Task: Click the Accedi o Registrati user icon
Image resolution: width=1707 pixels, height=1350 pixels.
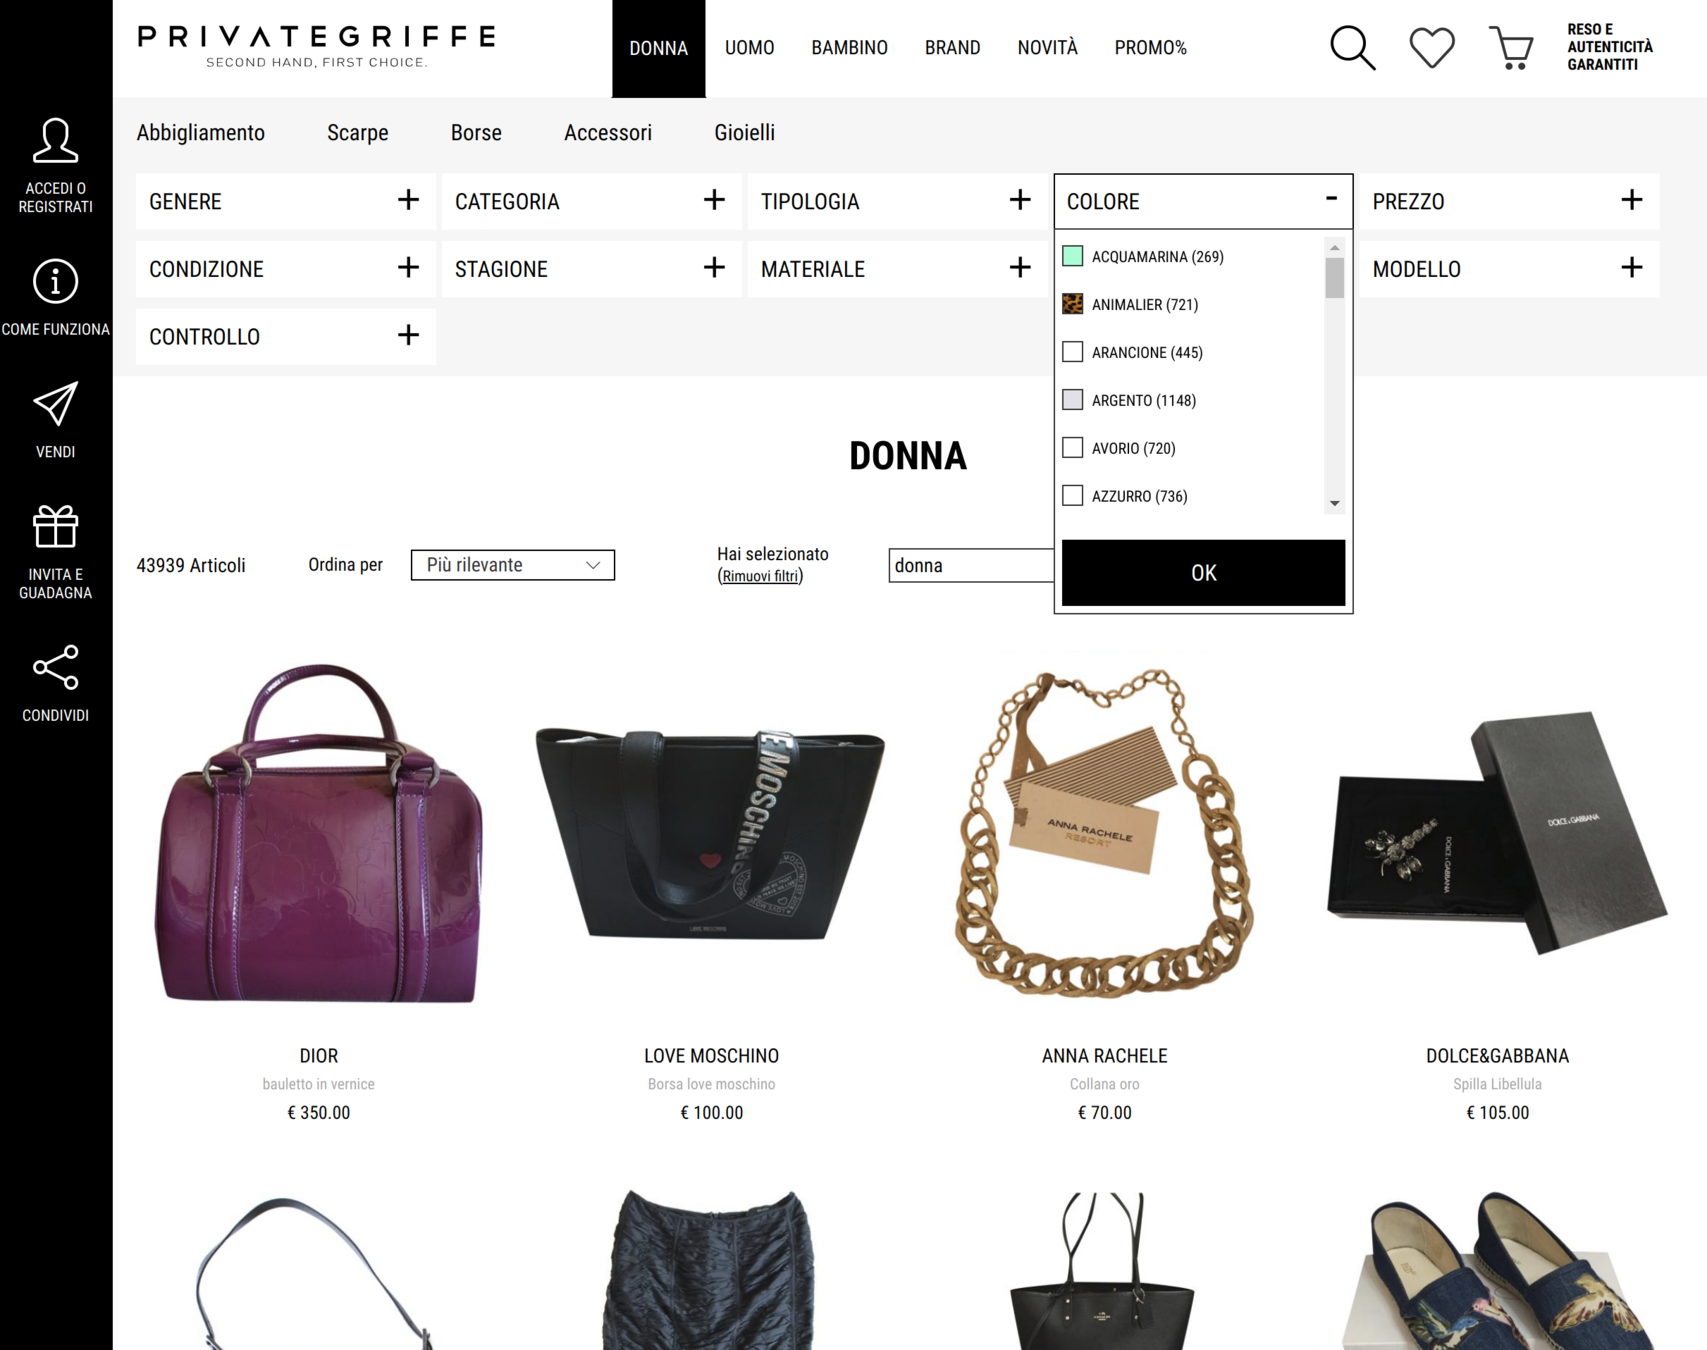Action: coord(56,141)
